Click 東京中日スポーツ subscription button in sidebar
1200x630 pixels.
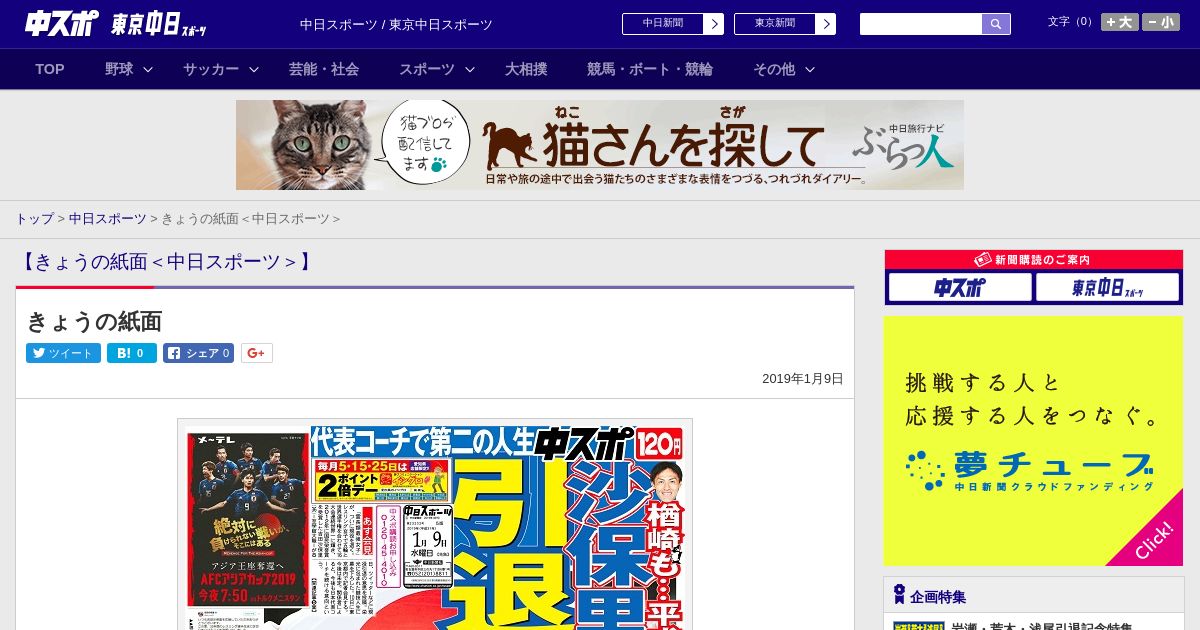(1108, 288)
